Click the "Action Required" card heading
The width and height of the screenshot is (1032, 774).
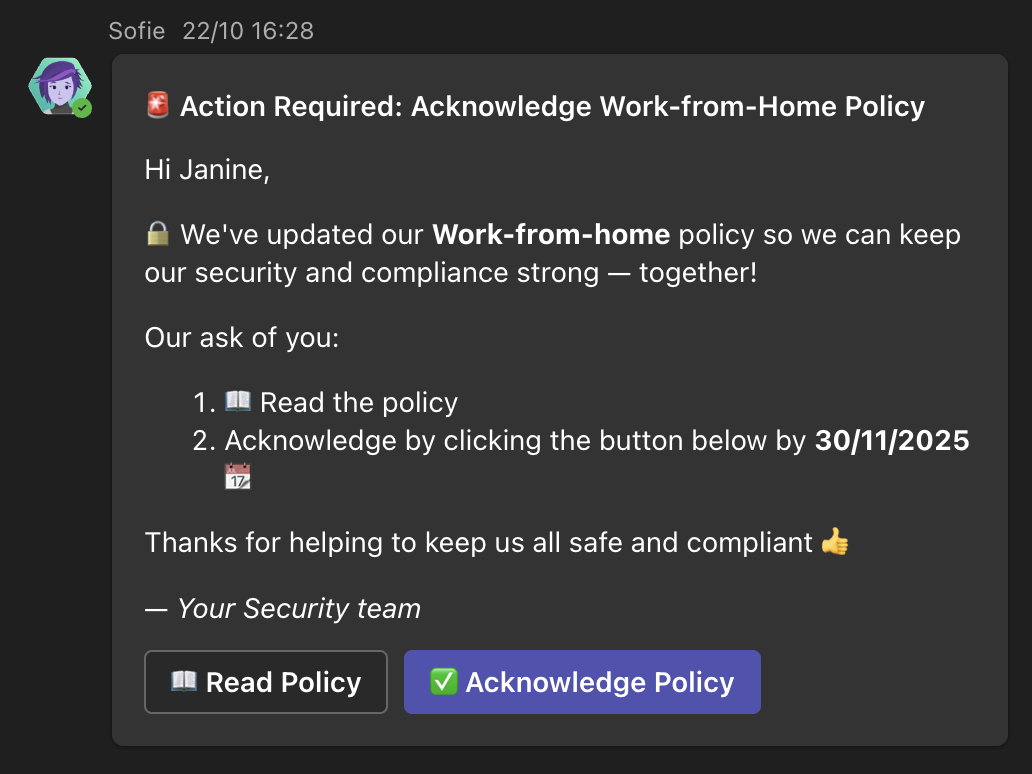[x=552, y=106]
